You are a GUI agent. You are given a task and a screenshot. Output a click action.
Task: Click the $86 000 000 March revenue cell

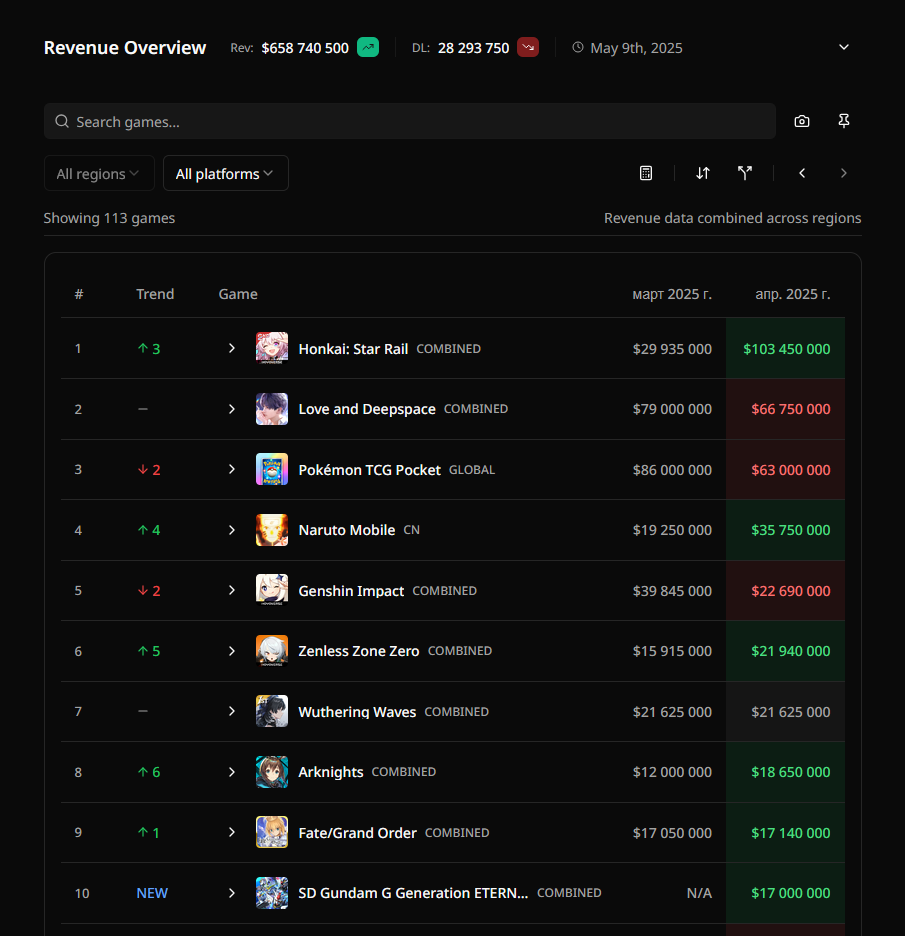point(672,470)
